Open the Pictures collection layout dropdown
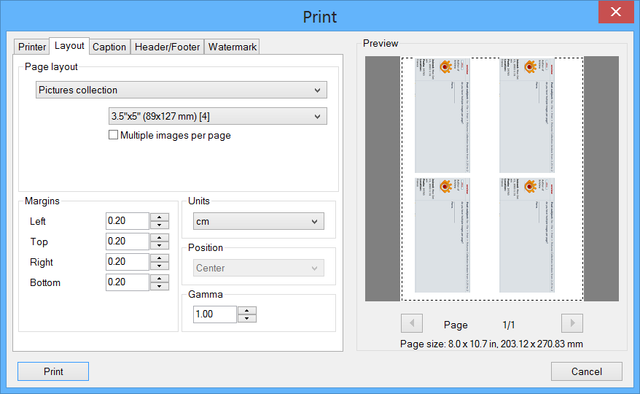Image resolution: width=640 pixels, height=394 pixels. (x=181, y=90)
